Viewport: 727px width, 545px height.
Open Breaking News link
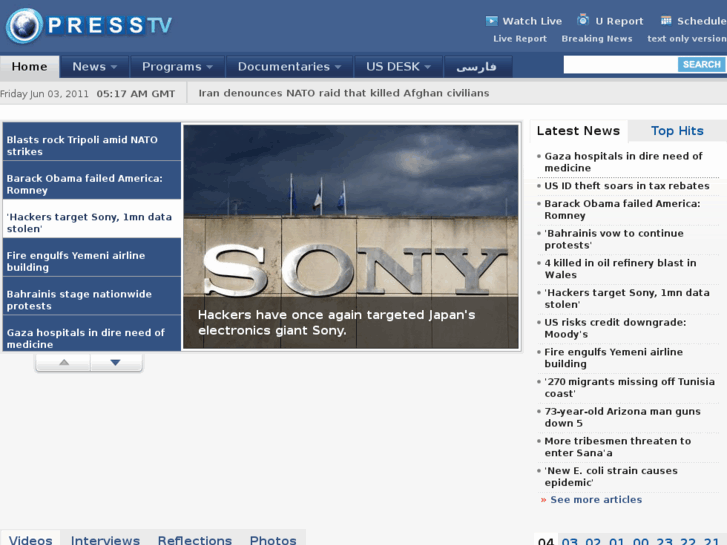pos(597,38)
